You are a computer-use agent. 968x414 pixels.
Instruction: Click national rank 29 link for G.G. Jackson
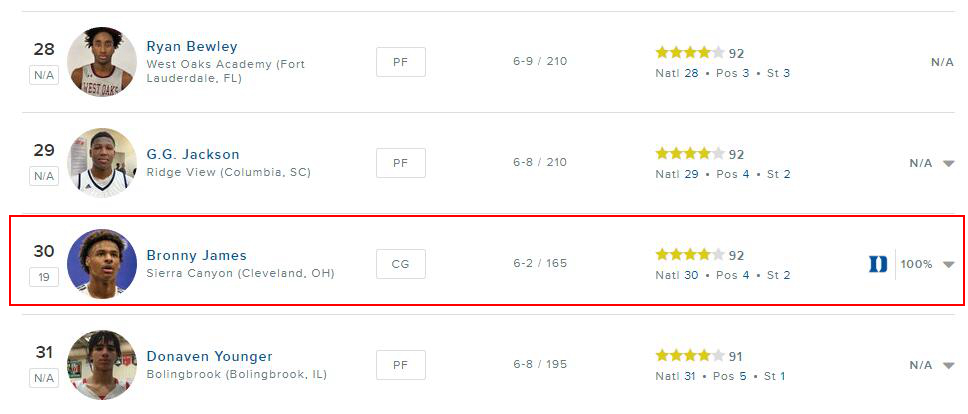tap(691, 175)
